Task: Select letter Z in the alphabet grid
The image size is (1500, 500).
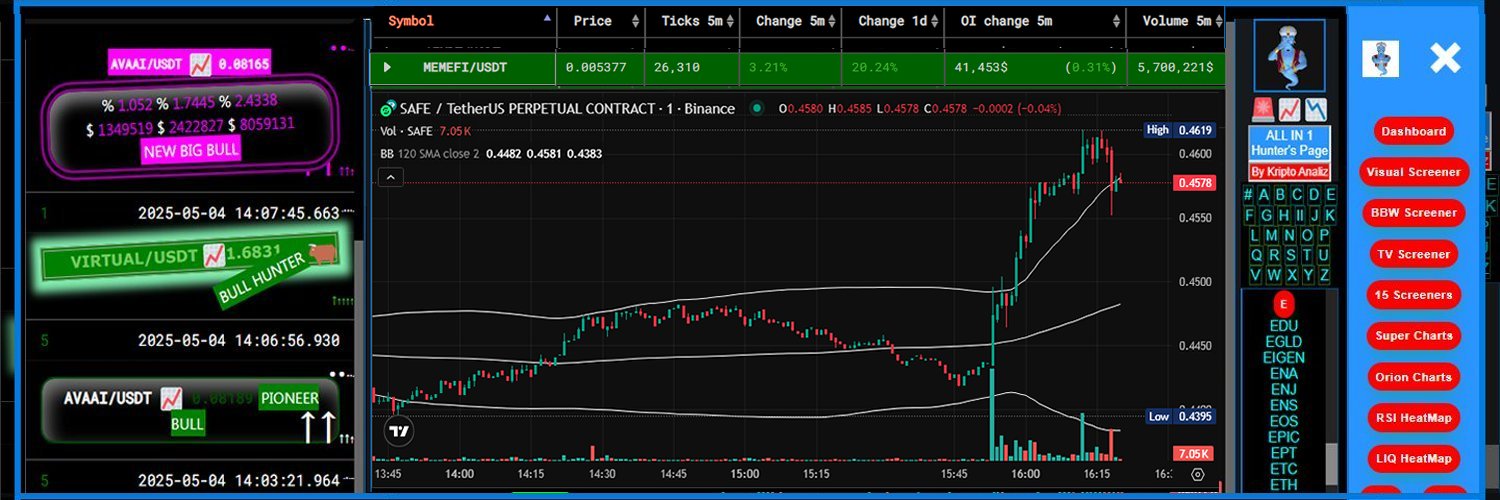Action: click(x=1324, y=275)
